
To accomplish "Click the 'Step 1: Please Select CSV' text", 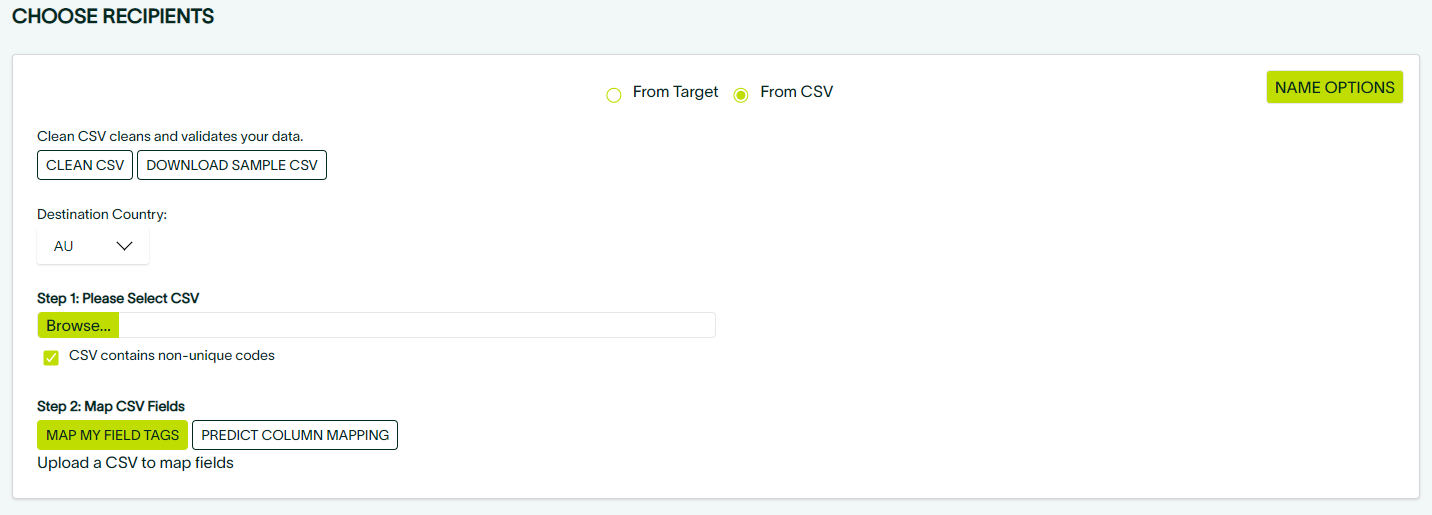I will pos(118,298).
